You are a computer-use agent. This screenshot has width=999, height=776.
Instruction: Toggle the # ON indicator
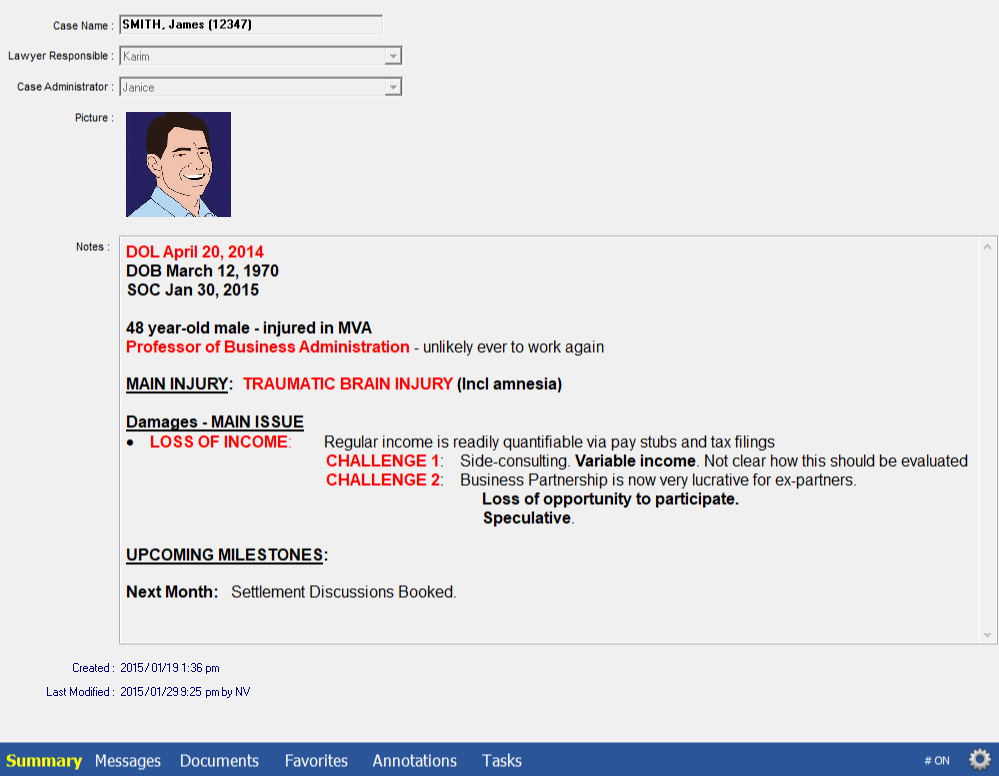coord(937,761)
